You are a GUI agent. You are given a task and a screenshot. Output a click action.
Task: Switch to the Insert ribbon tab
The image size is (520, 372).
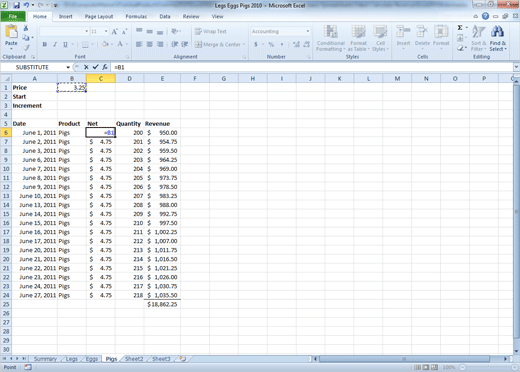[x=65, y=16]
